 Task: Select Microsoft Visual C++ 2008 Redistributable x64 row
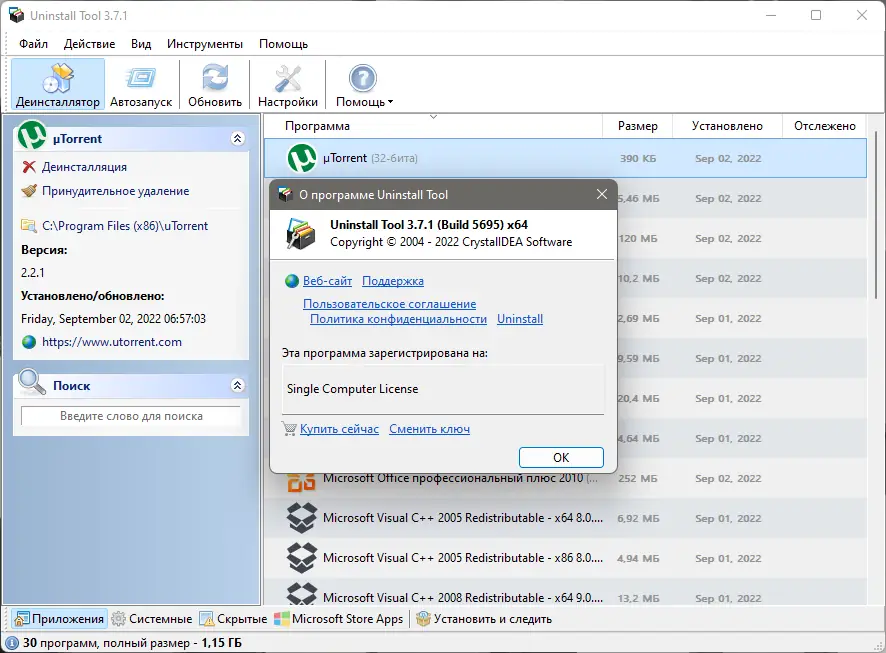(565, 592)
